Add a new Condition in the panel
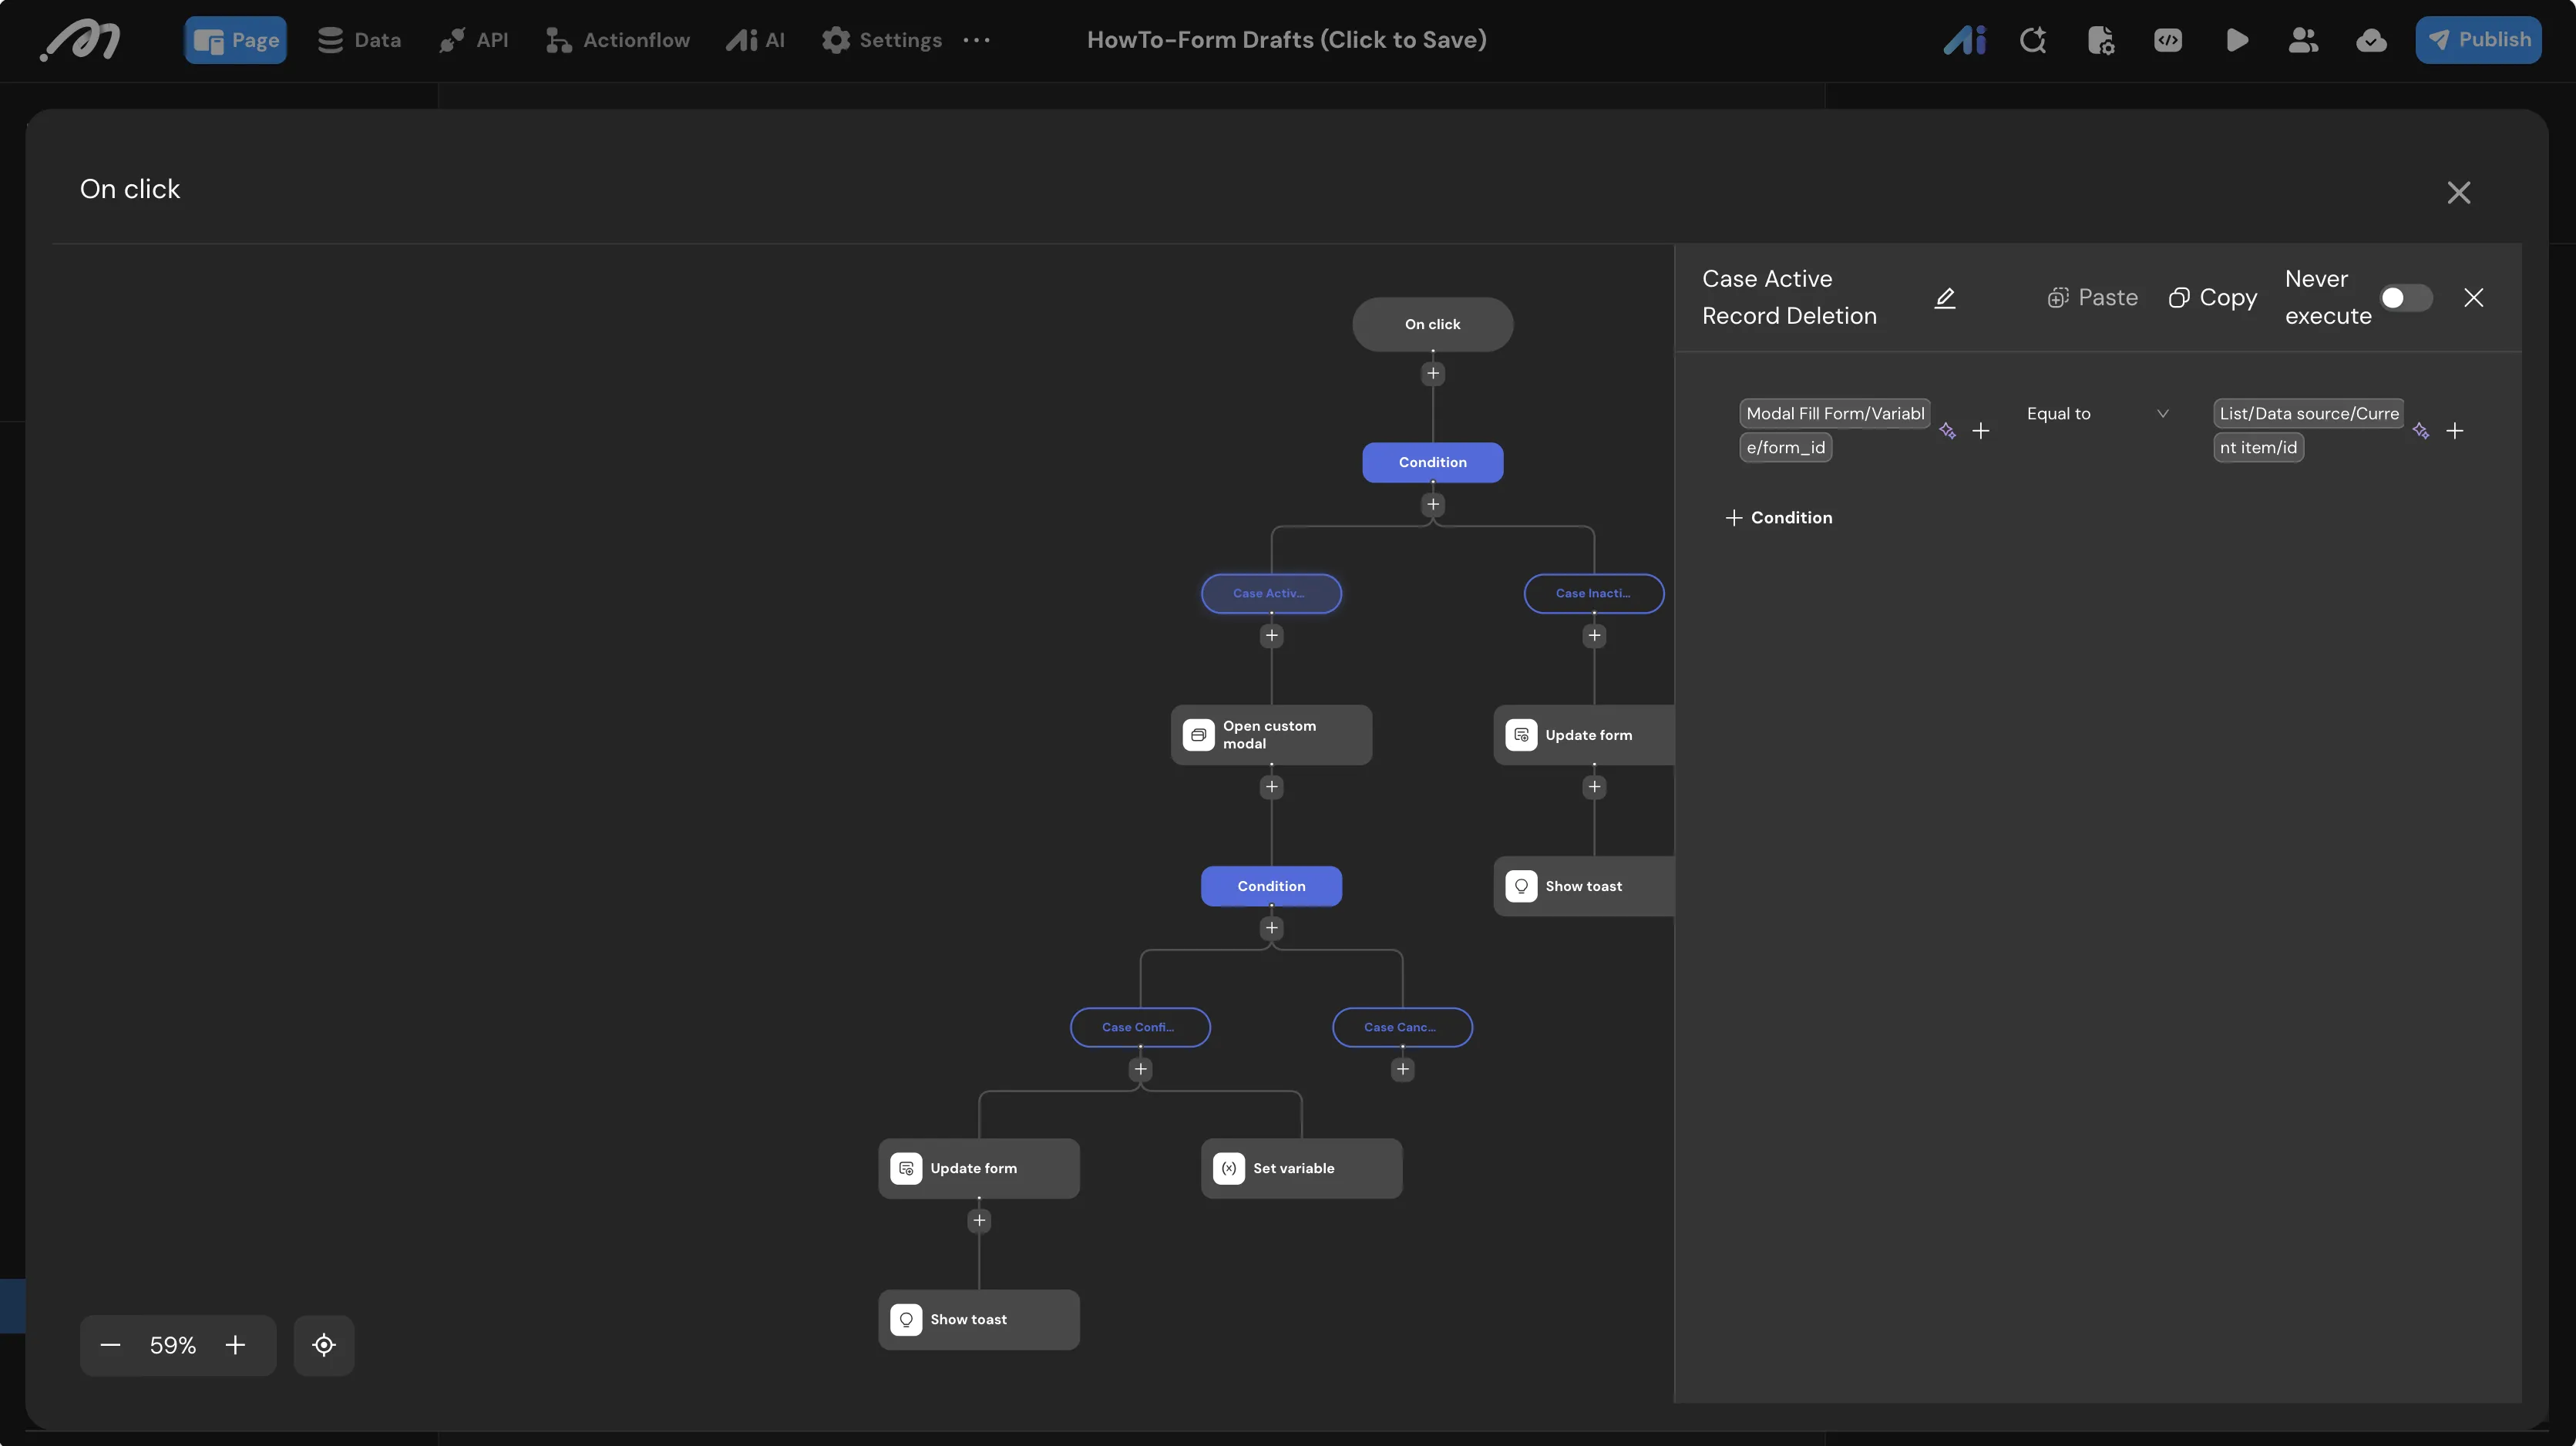This screenshot has height=1446, width=2576. click(1779, 518)
